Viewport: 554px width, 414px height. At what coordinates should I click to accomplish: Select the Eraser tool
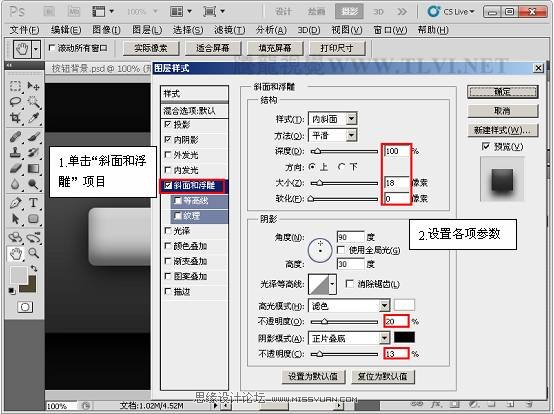click(16, 168)
